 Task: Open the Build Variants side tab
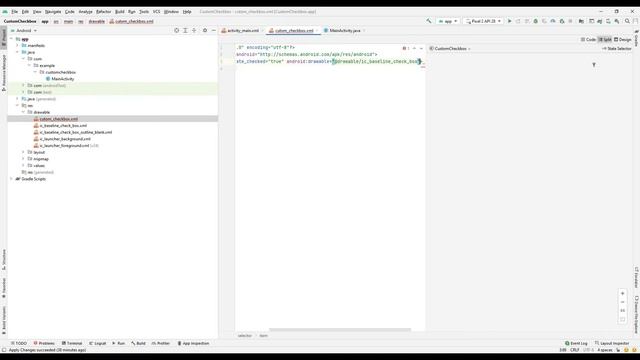(x=4, y=320)
